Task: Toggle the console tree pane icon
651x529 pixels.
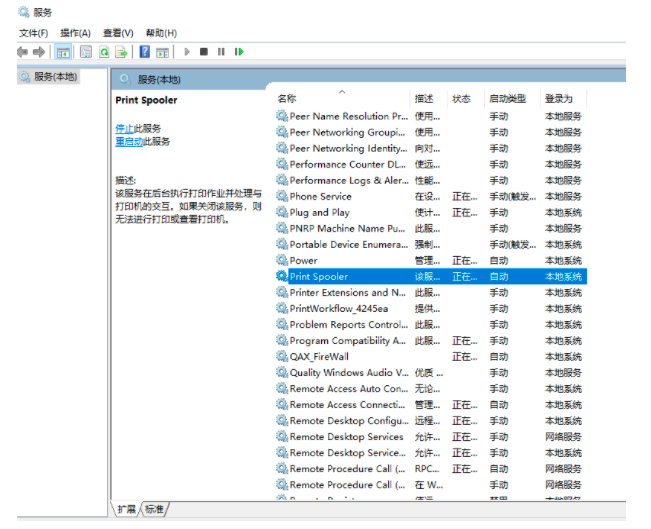Action: click(63, 51)
